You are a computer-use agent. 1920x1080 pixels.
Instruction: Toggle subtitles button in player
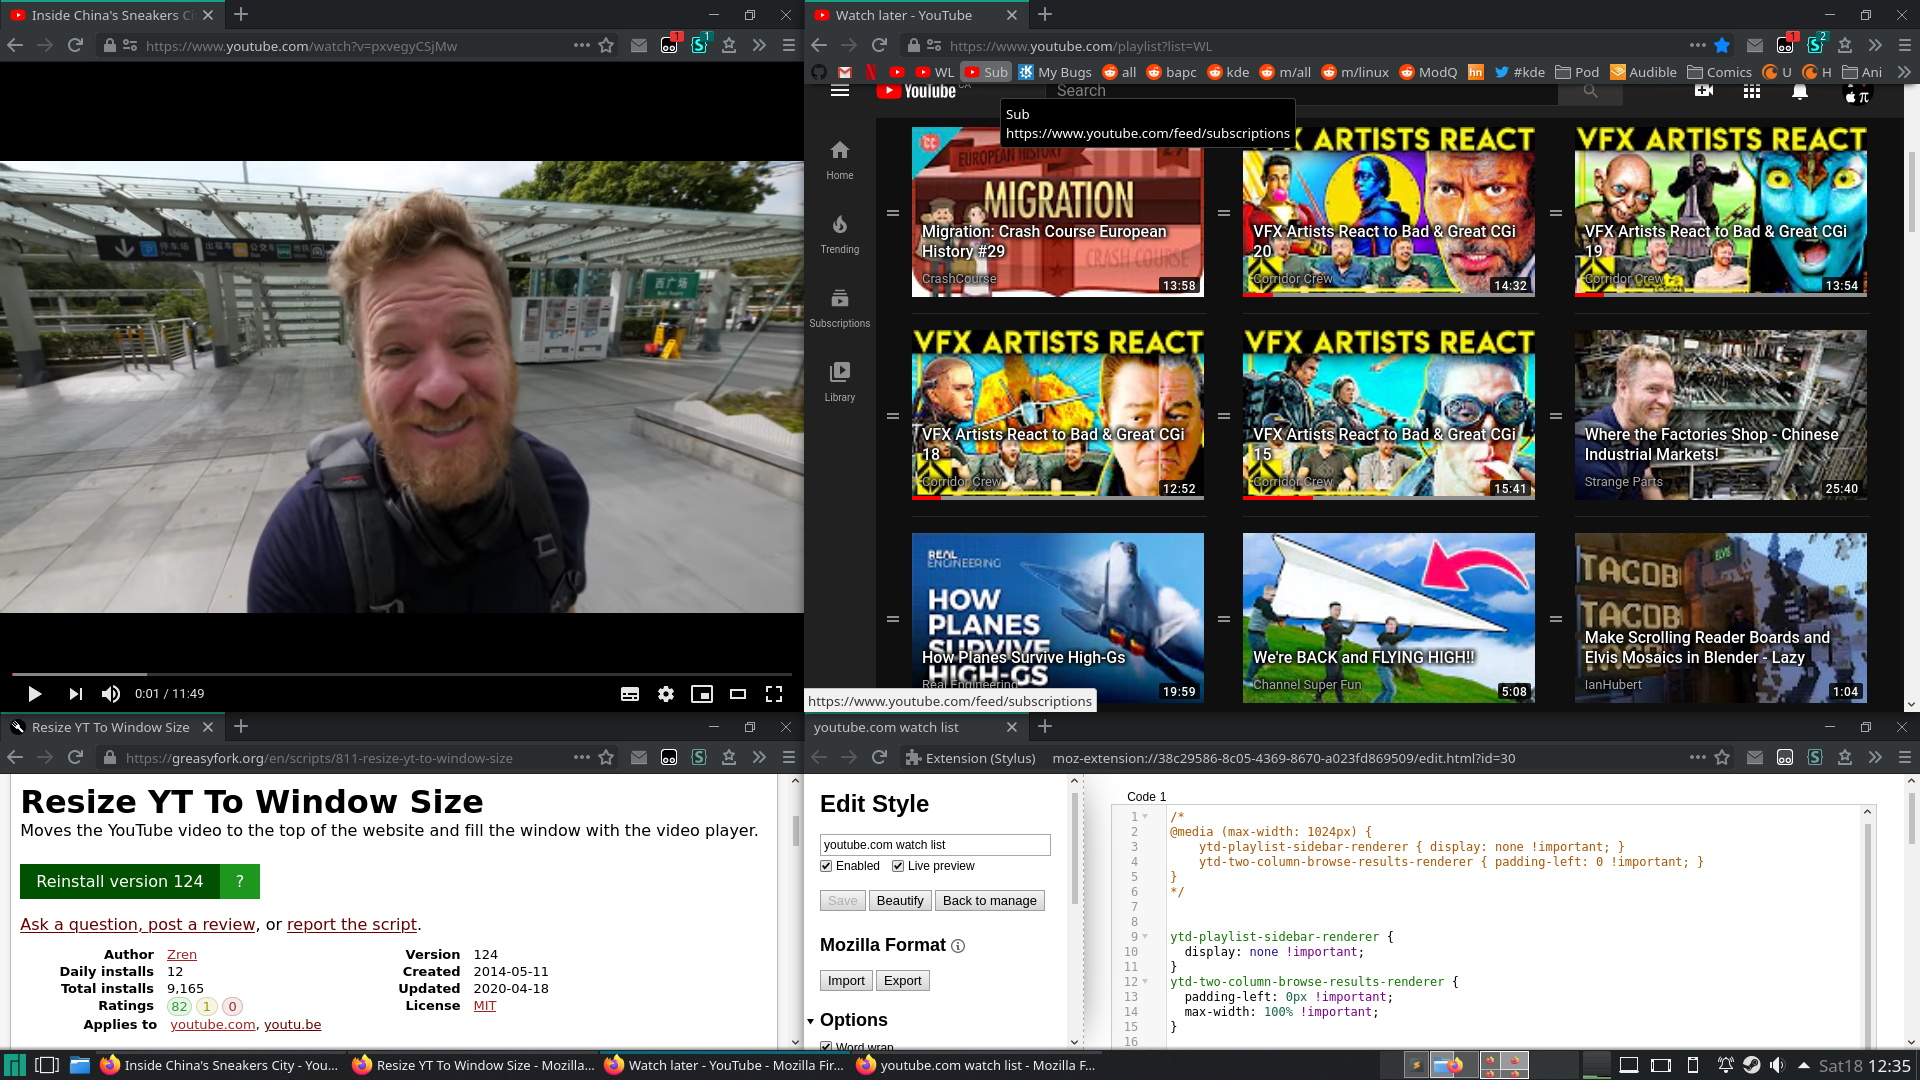coord(630,694)
